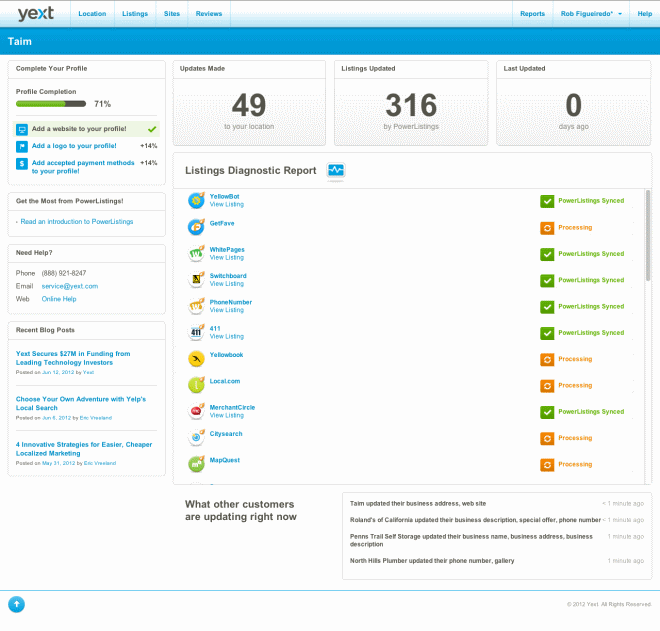Open 4 Innovative Strategies blog post

point(84,449)
